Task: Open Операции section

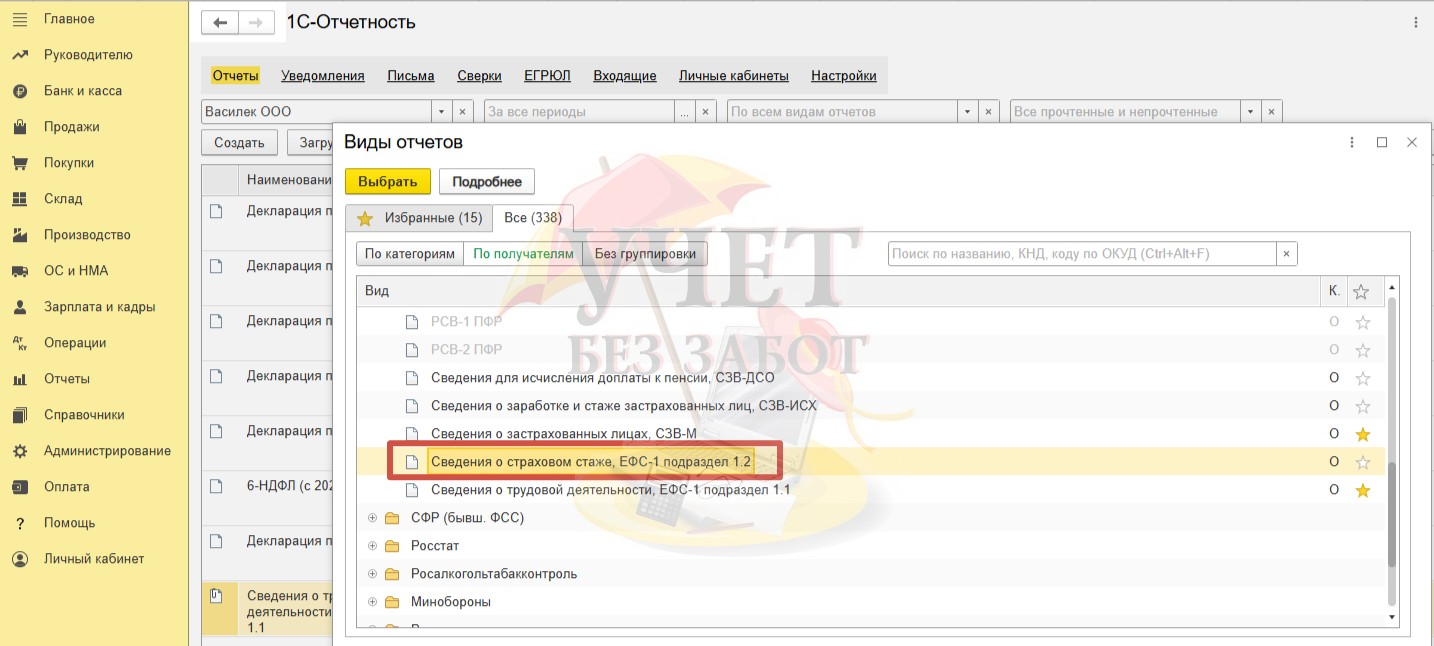Action: coord(75,343)
